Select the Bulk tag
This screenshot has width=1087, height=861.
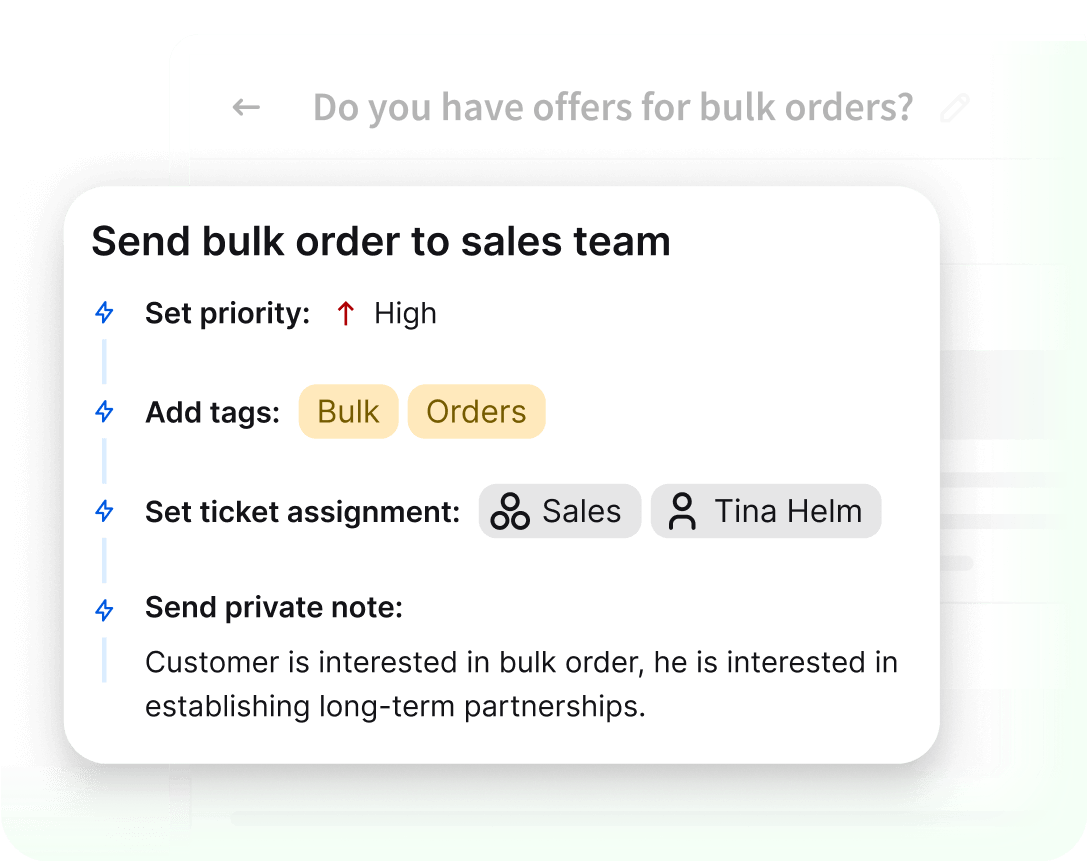point(348,411)
